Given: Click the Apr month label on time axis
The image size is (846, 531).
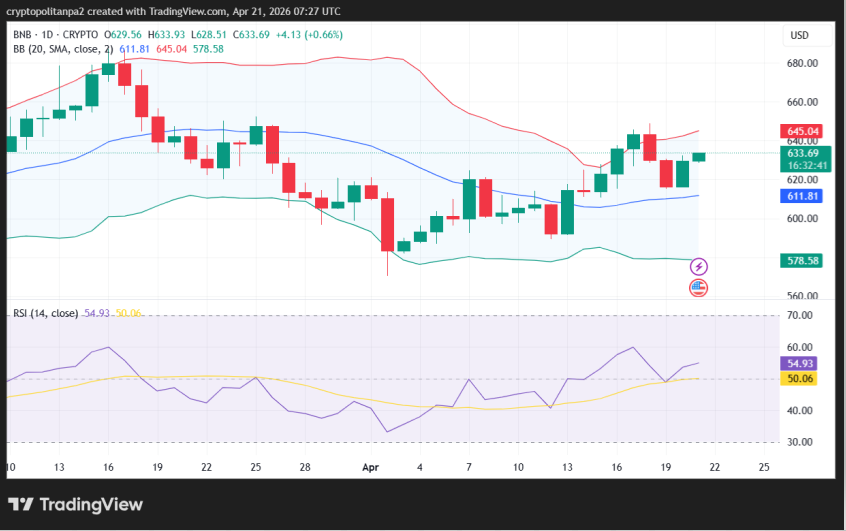Looking at the screenshot, I should point(371,467).
